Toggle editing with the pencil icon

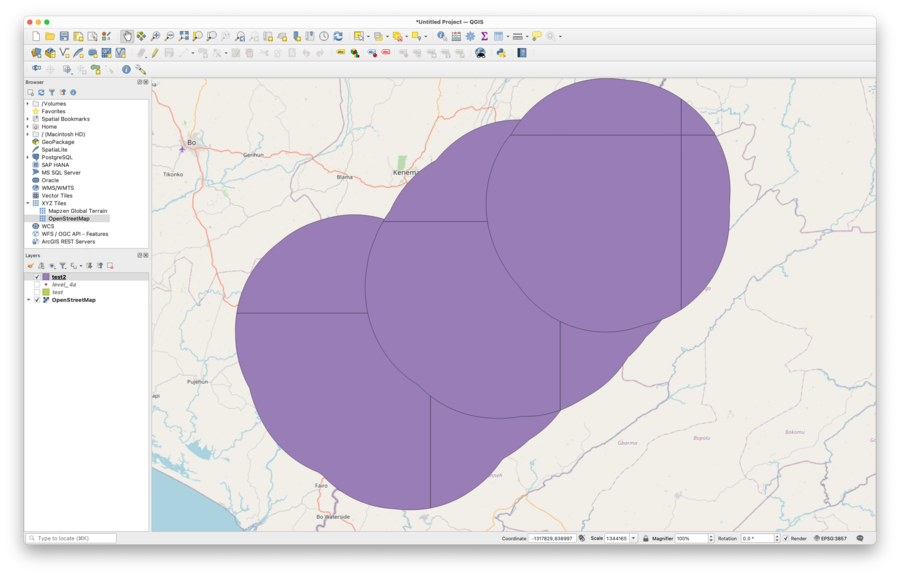pyautogui.click(x=154, y=53)
